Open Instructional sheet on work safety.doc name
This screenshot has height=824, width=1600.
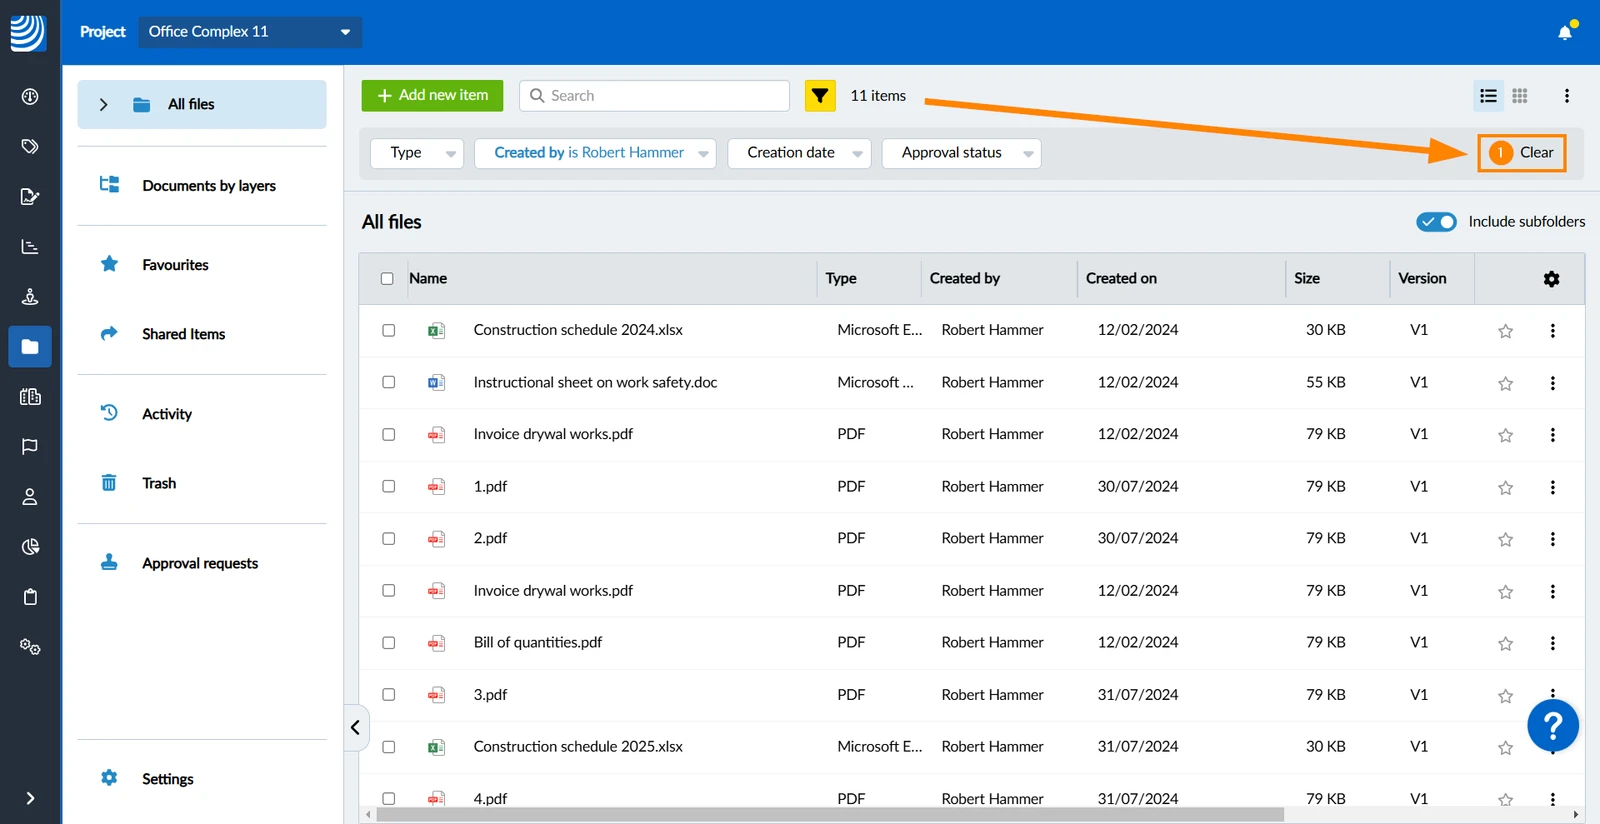[x=595, y=382]
